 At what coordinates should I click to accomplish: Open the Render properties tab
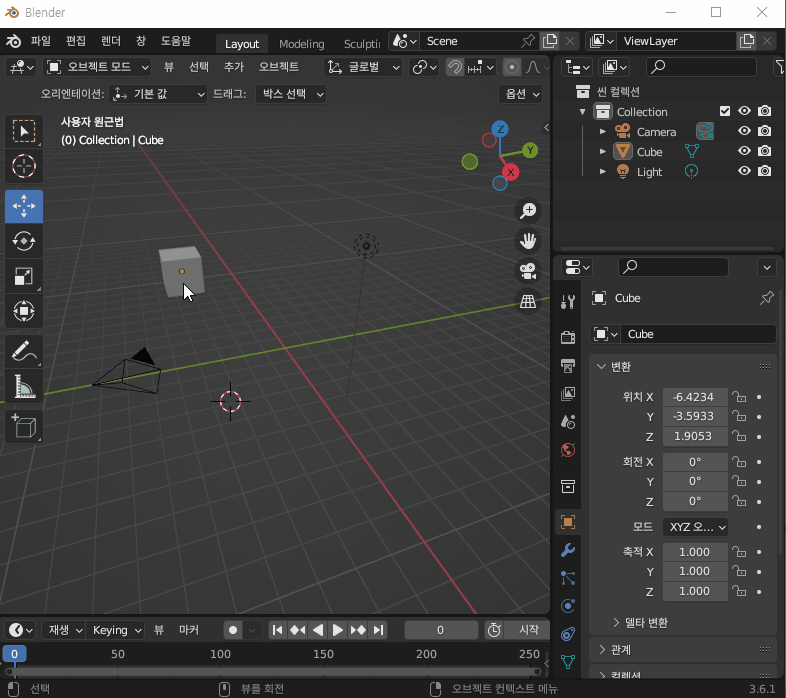568,337
